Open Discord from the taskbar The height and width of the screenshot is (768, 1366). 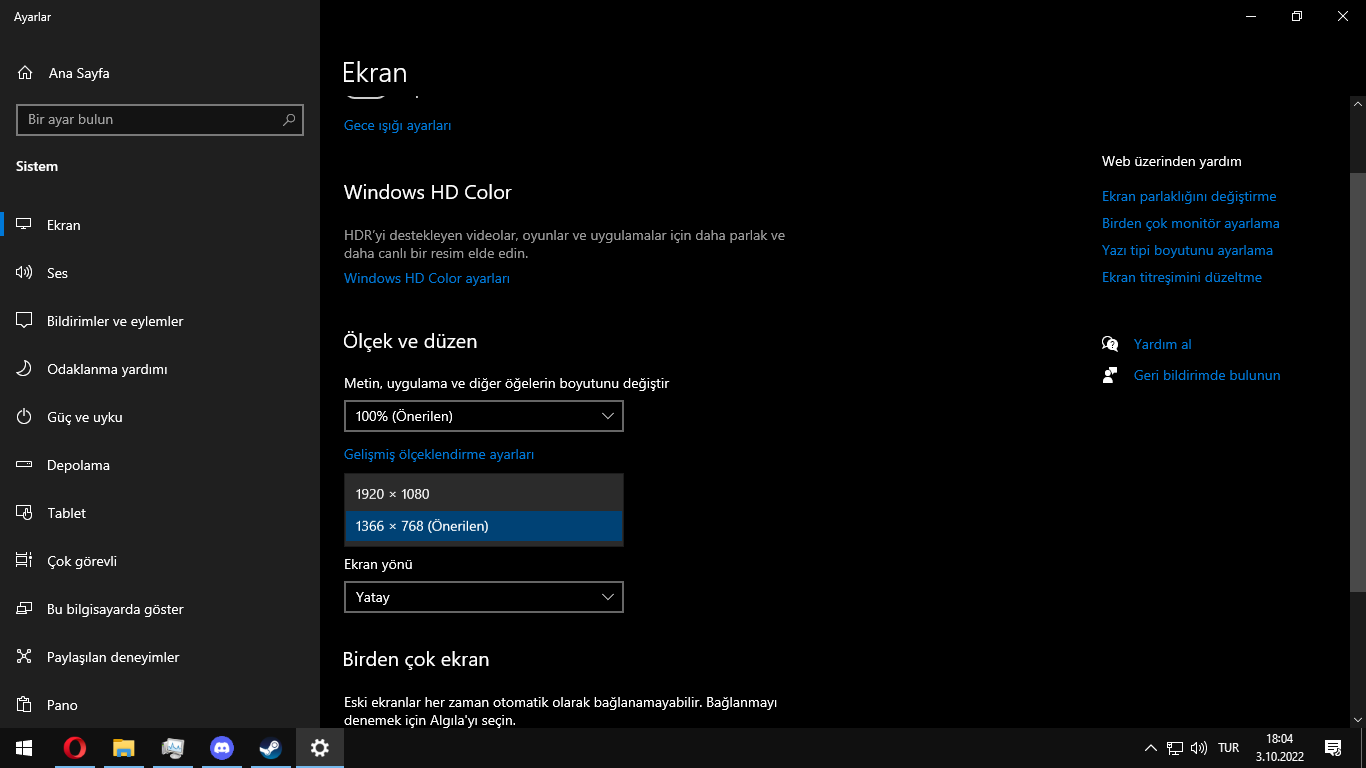(221, 748)
